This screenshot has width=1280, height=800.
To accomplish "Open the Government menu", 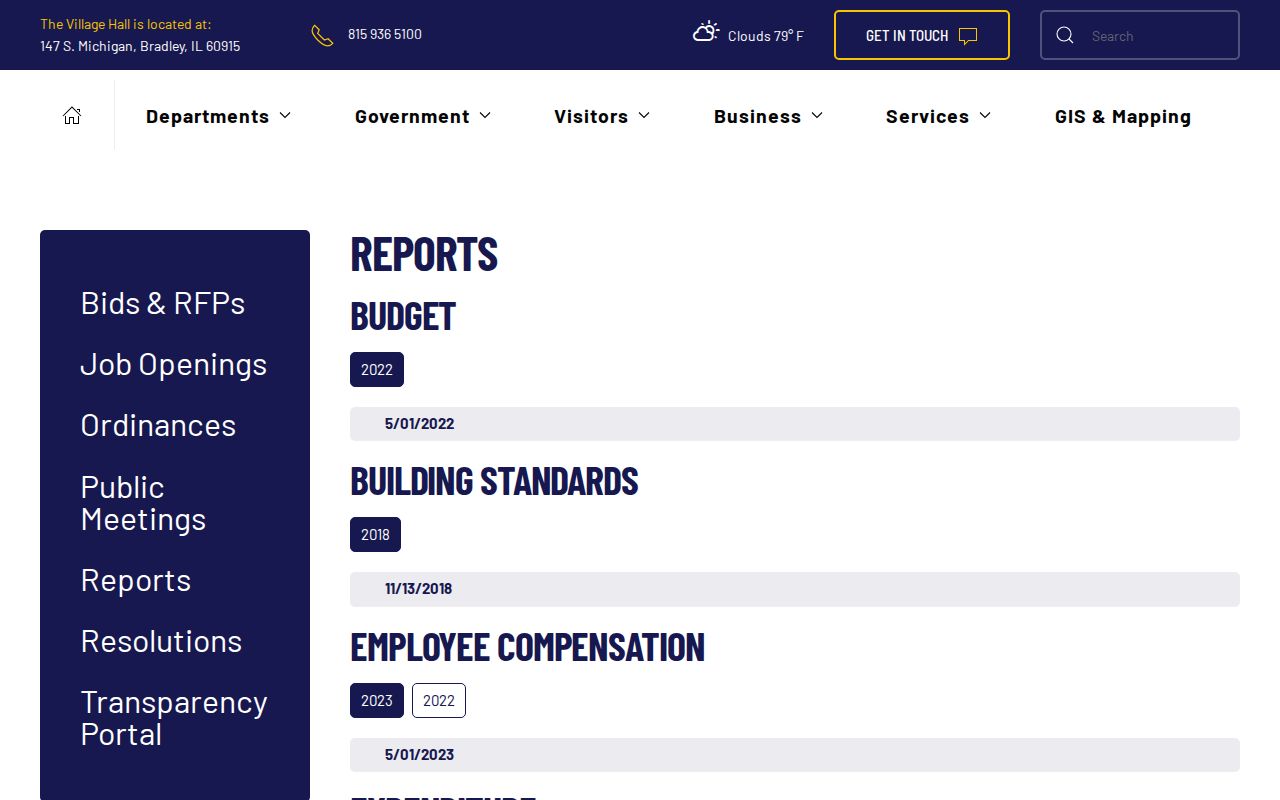I will click(412, 116).
